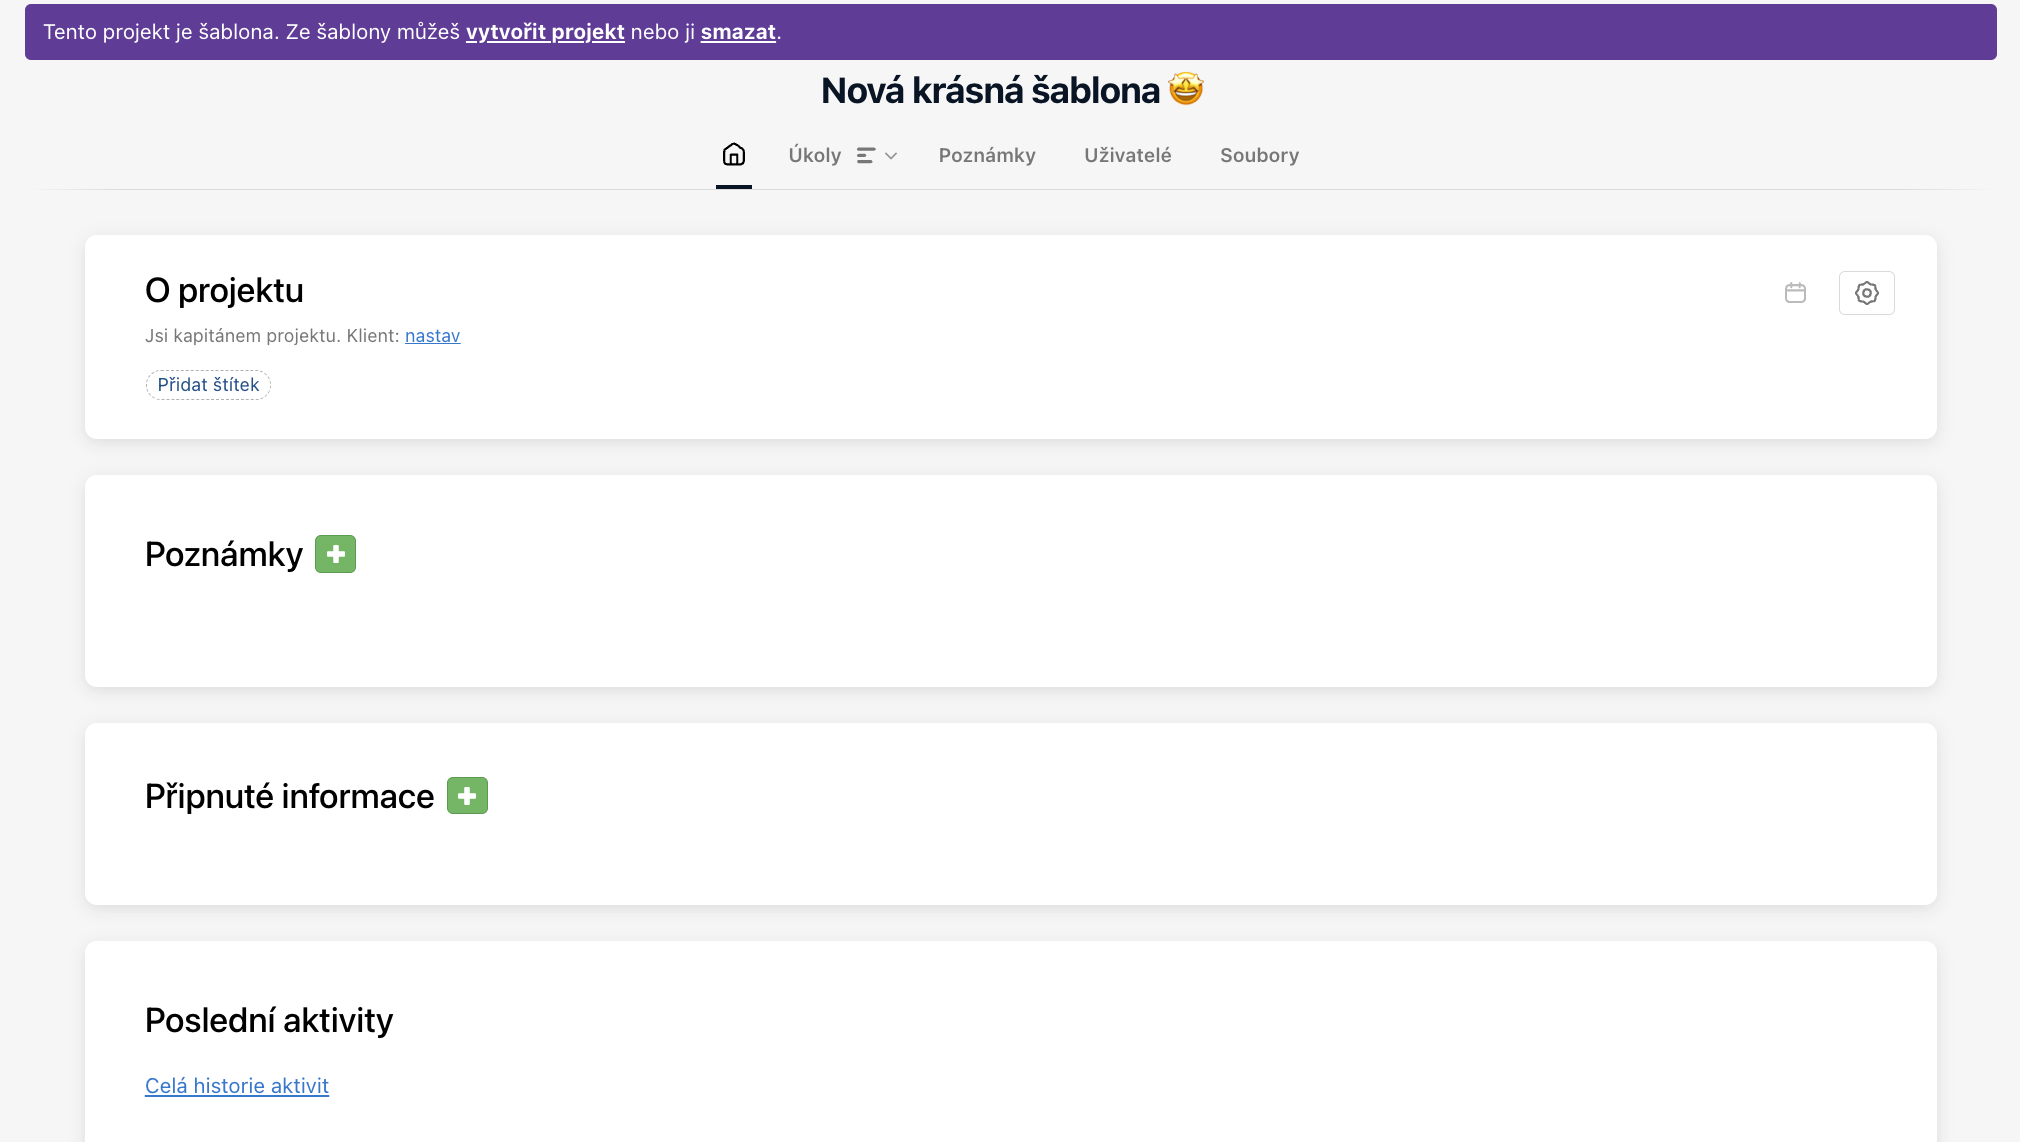
Task: Expand the Úkoly view dropdown chevron
Action: [891, 156]
